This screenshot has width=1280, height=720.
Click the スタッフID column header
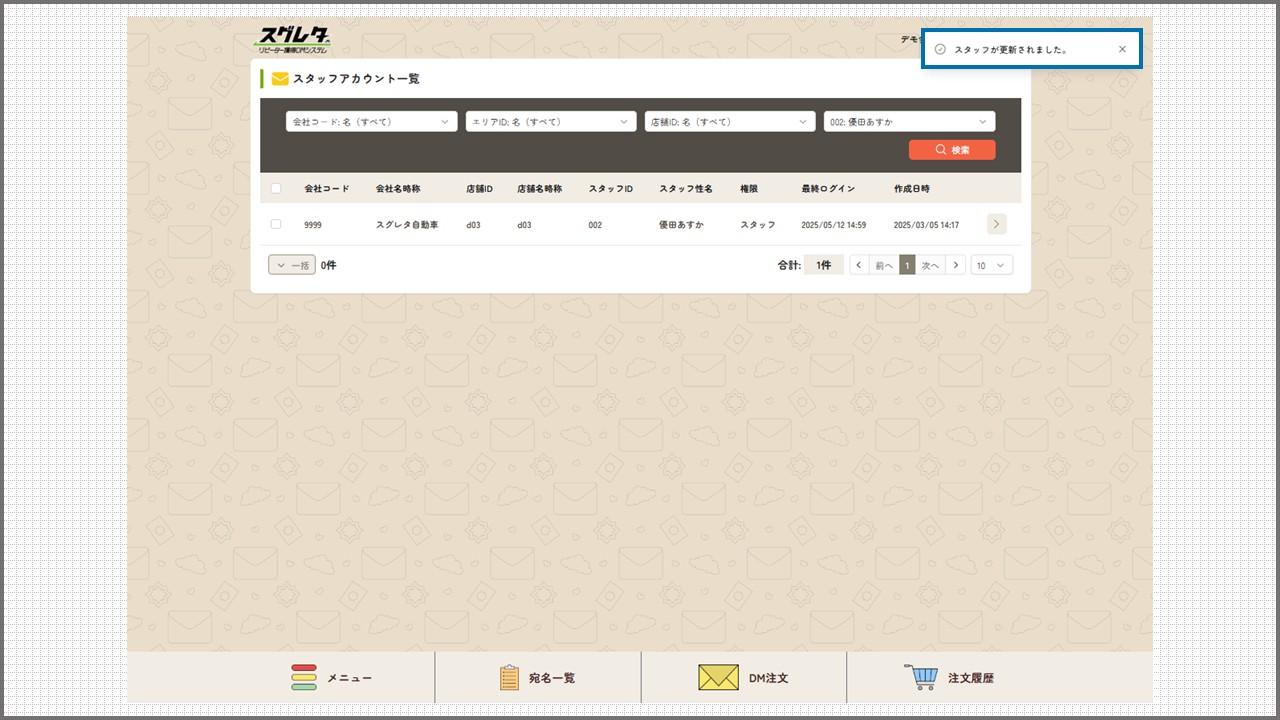(611, 189)
